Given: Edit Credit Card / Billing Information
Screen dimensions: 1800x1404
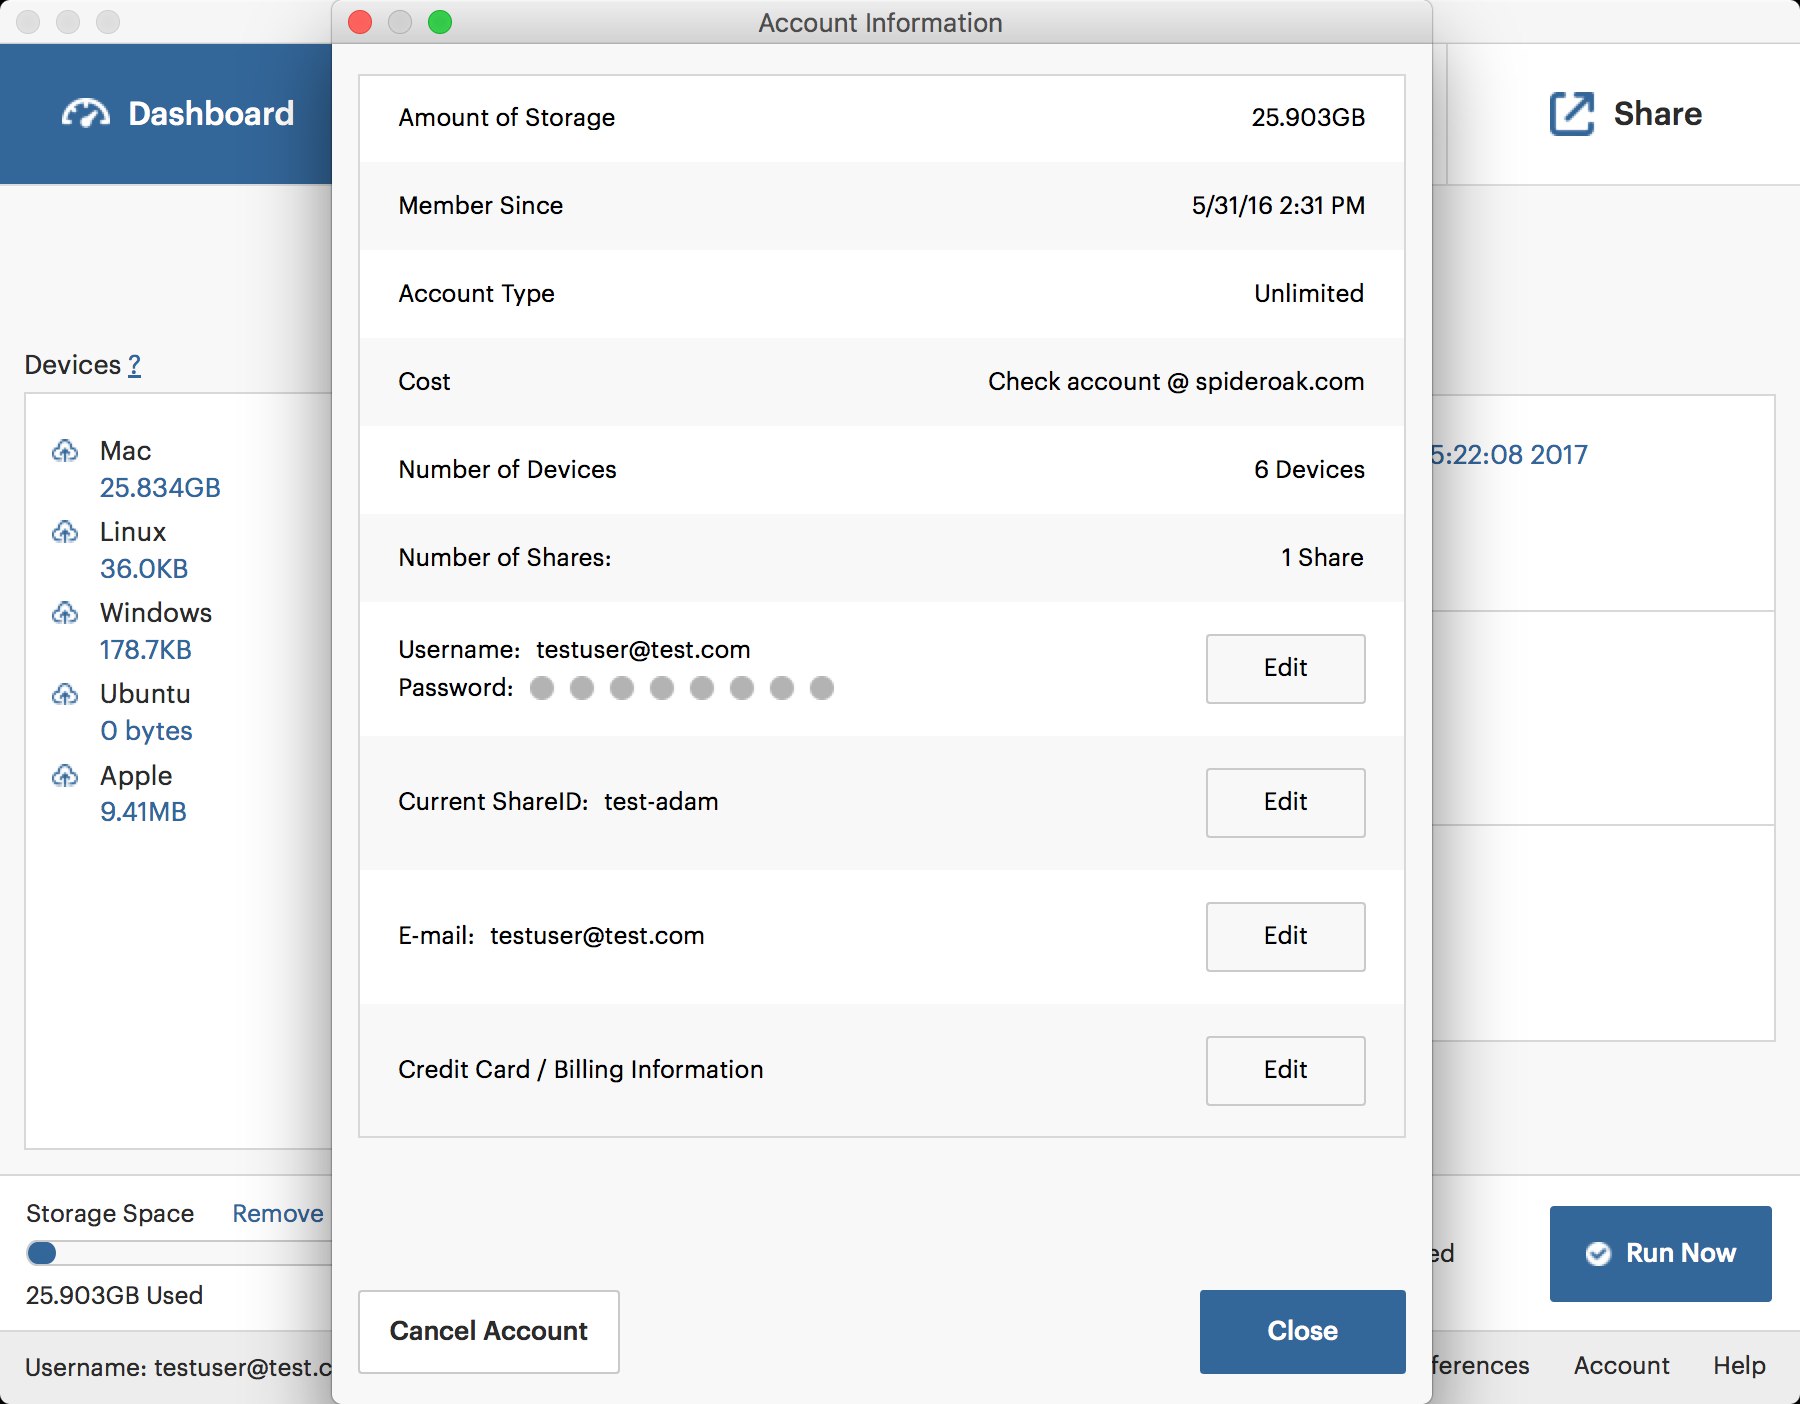Looking at the screenshot, I should pyautogui.click(x=1285, y=1070).
